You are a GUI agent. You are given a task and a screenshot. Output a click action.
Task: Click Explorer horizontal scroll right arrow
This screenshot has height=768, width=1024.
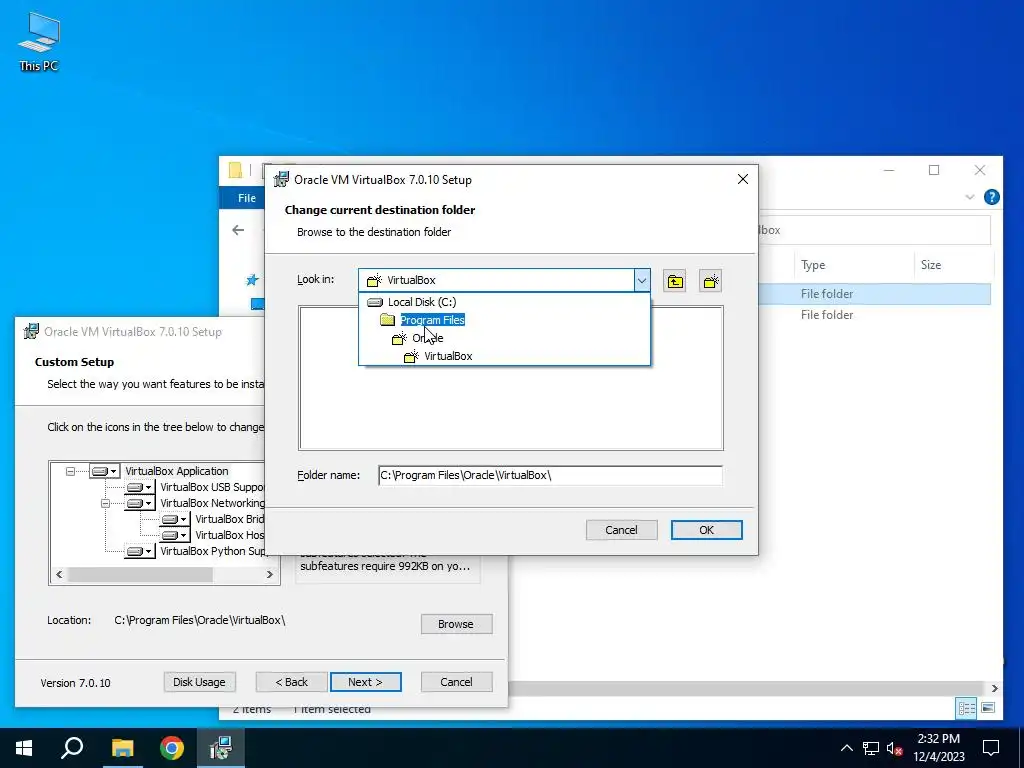tap(994, 688)
